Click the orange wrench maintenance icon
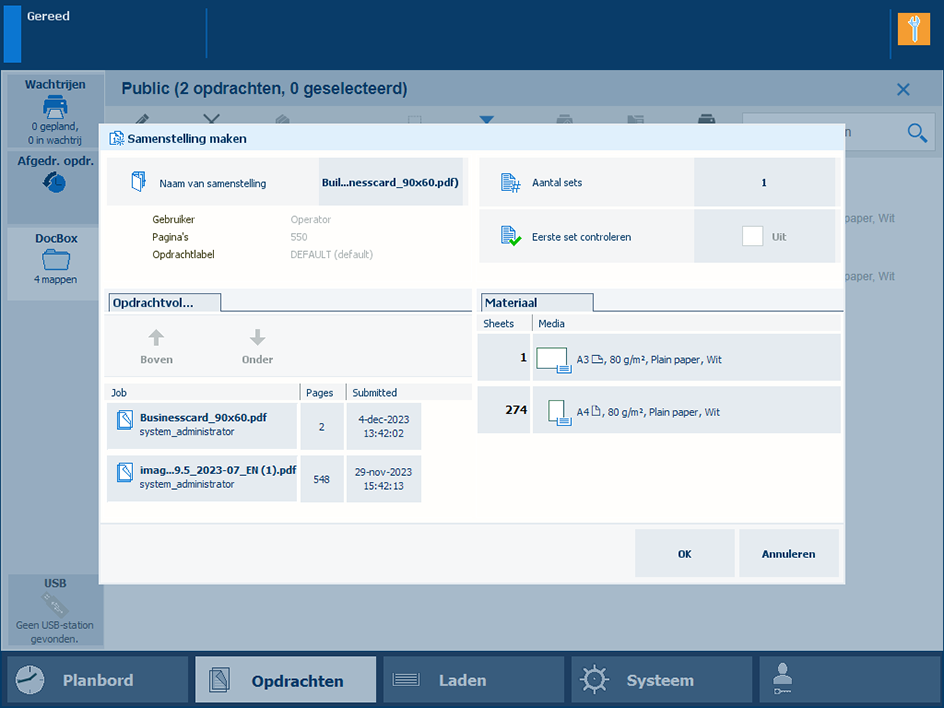The image size is (944, 708). coord(913,29)
